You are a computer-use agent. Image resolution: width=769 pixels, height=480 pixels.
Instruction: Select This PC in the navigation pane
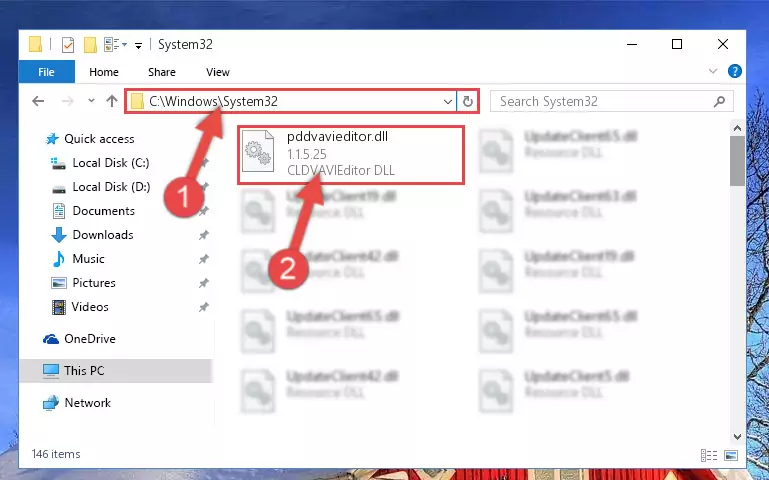click(x=116, y=371)
